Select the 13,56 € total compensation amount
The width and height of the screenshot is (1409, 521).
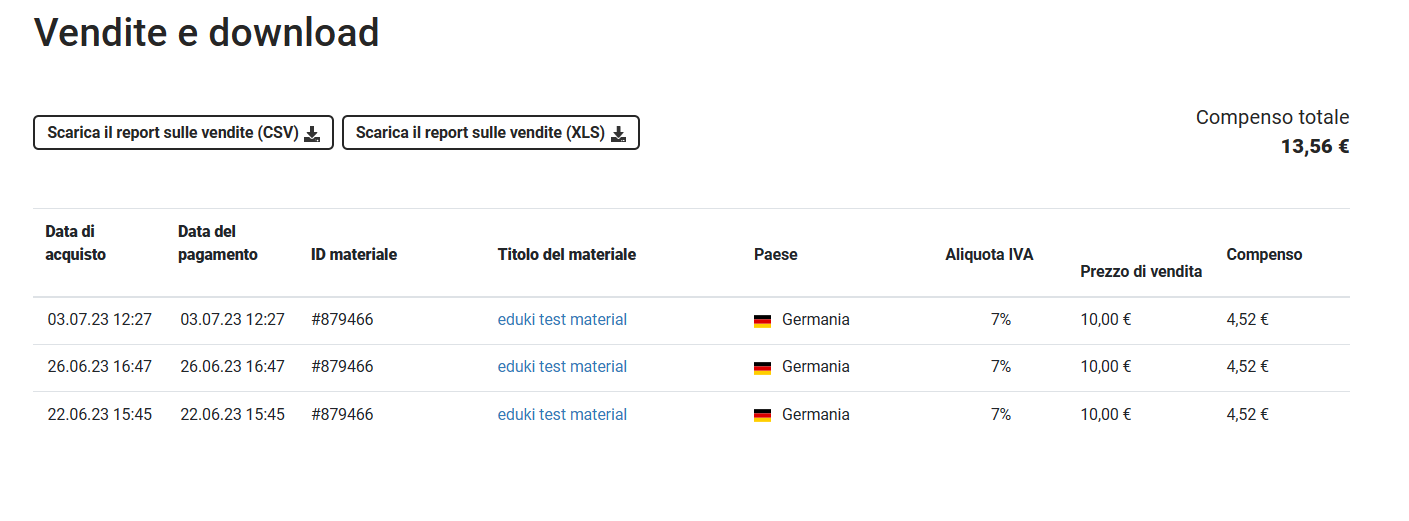[1315, 147]
